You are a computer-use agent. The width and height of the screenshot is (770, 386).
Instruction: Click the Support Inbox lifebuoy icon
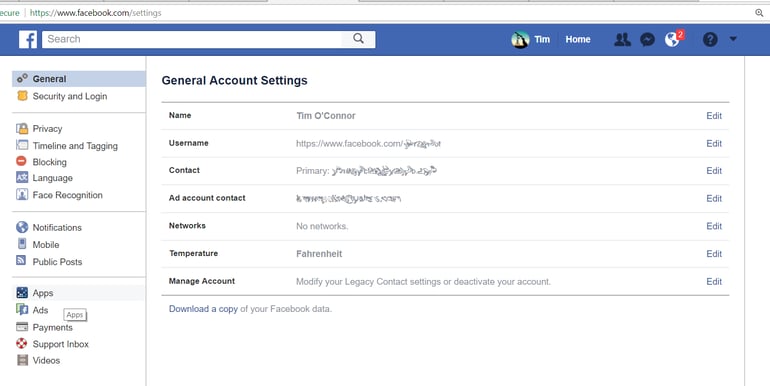(22, 343)
